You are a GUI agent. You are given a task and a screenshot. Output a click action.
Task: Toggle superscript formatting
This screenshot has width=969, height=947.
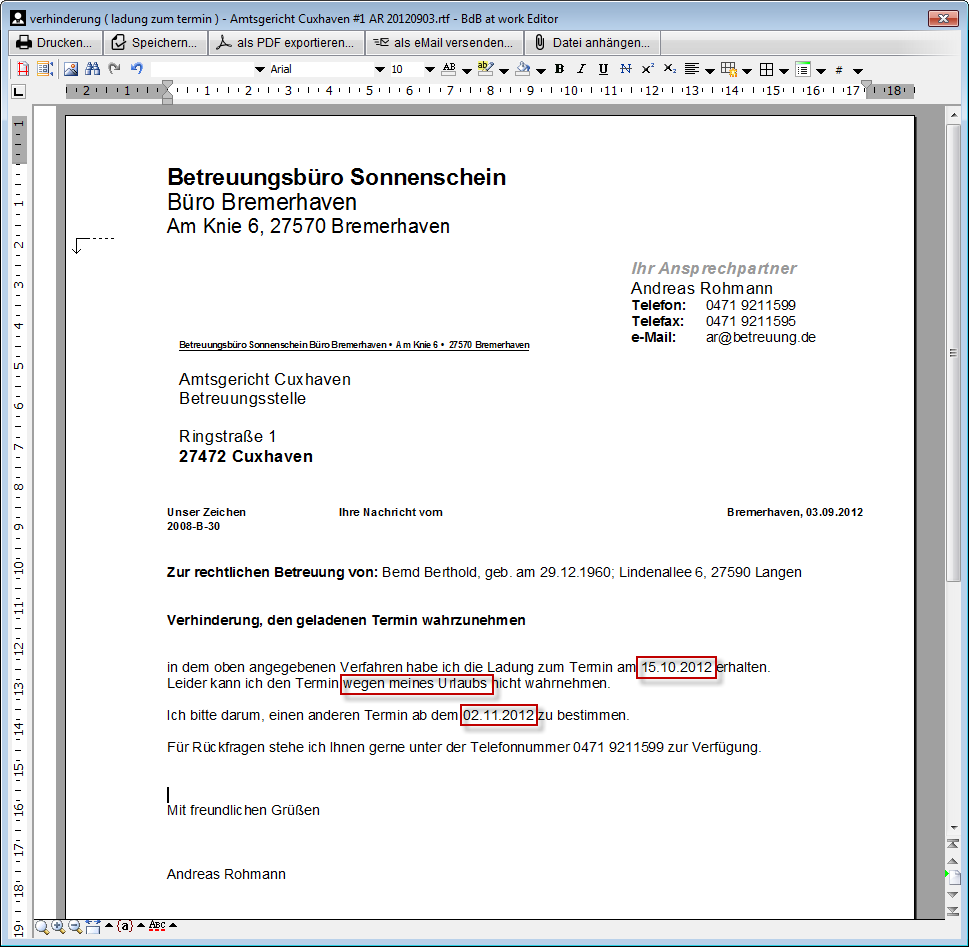click(648, 69)
